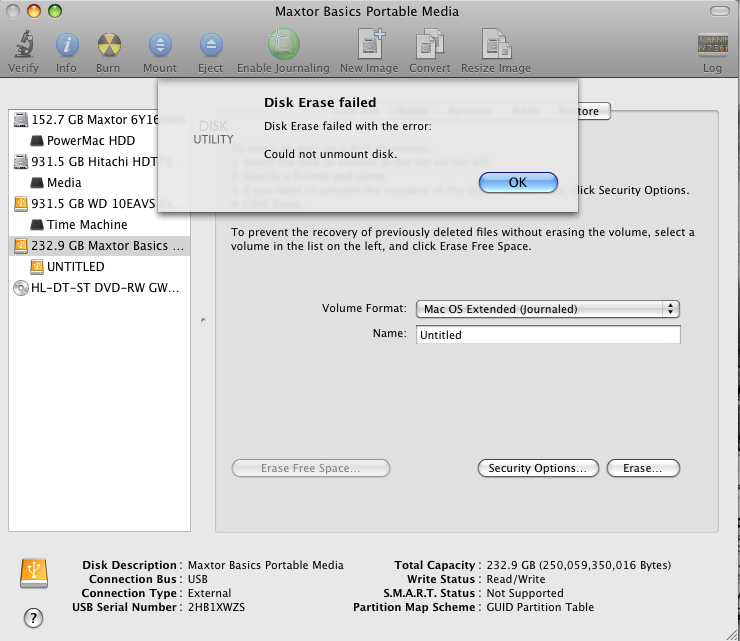
Task: Click the Maxtor Basics Portable Media description
Action: [x=266, y=565]
